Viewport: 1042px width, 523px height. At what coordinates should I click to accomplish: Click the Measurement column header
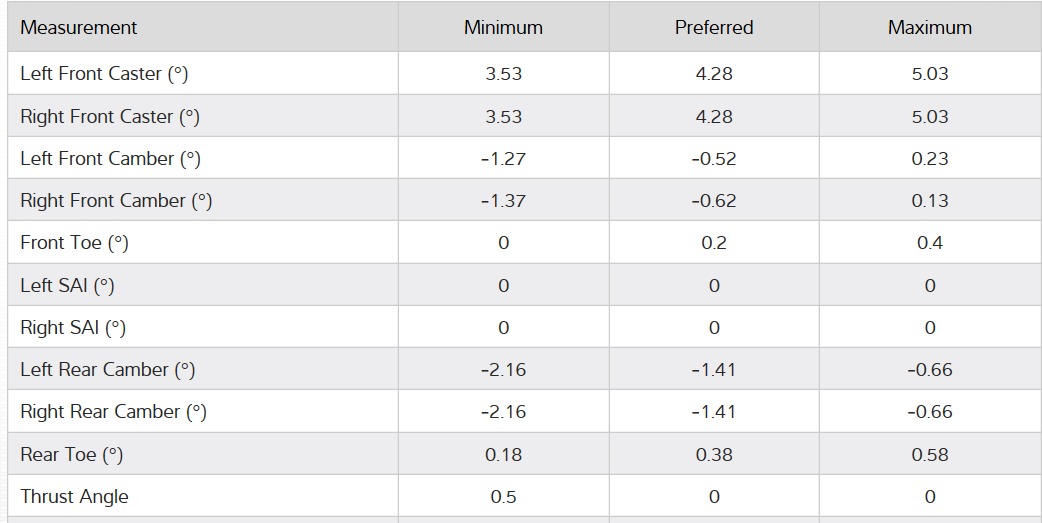tap(79, 28)
